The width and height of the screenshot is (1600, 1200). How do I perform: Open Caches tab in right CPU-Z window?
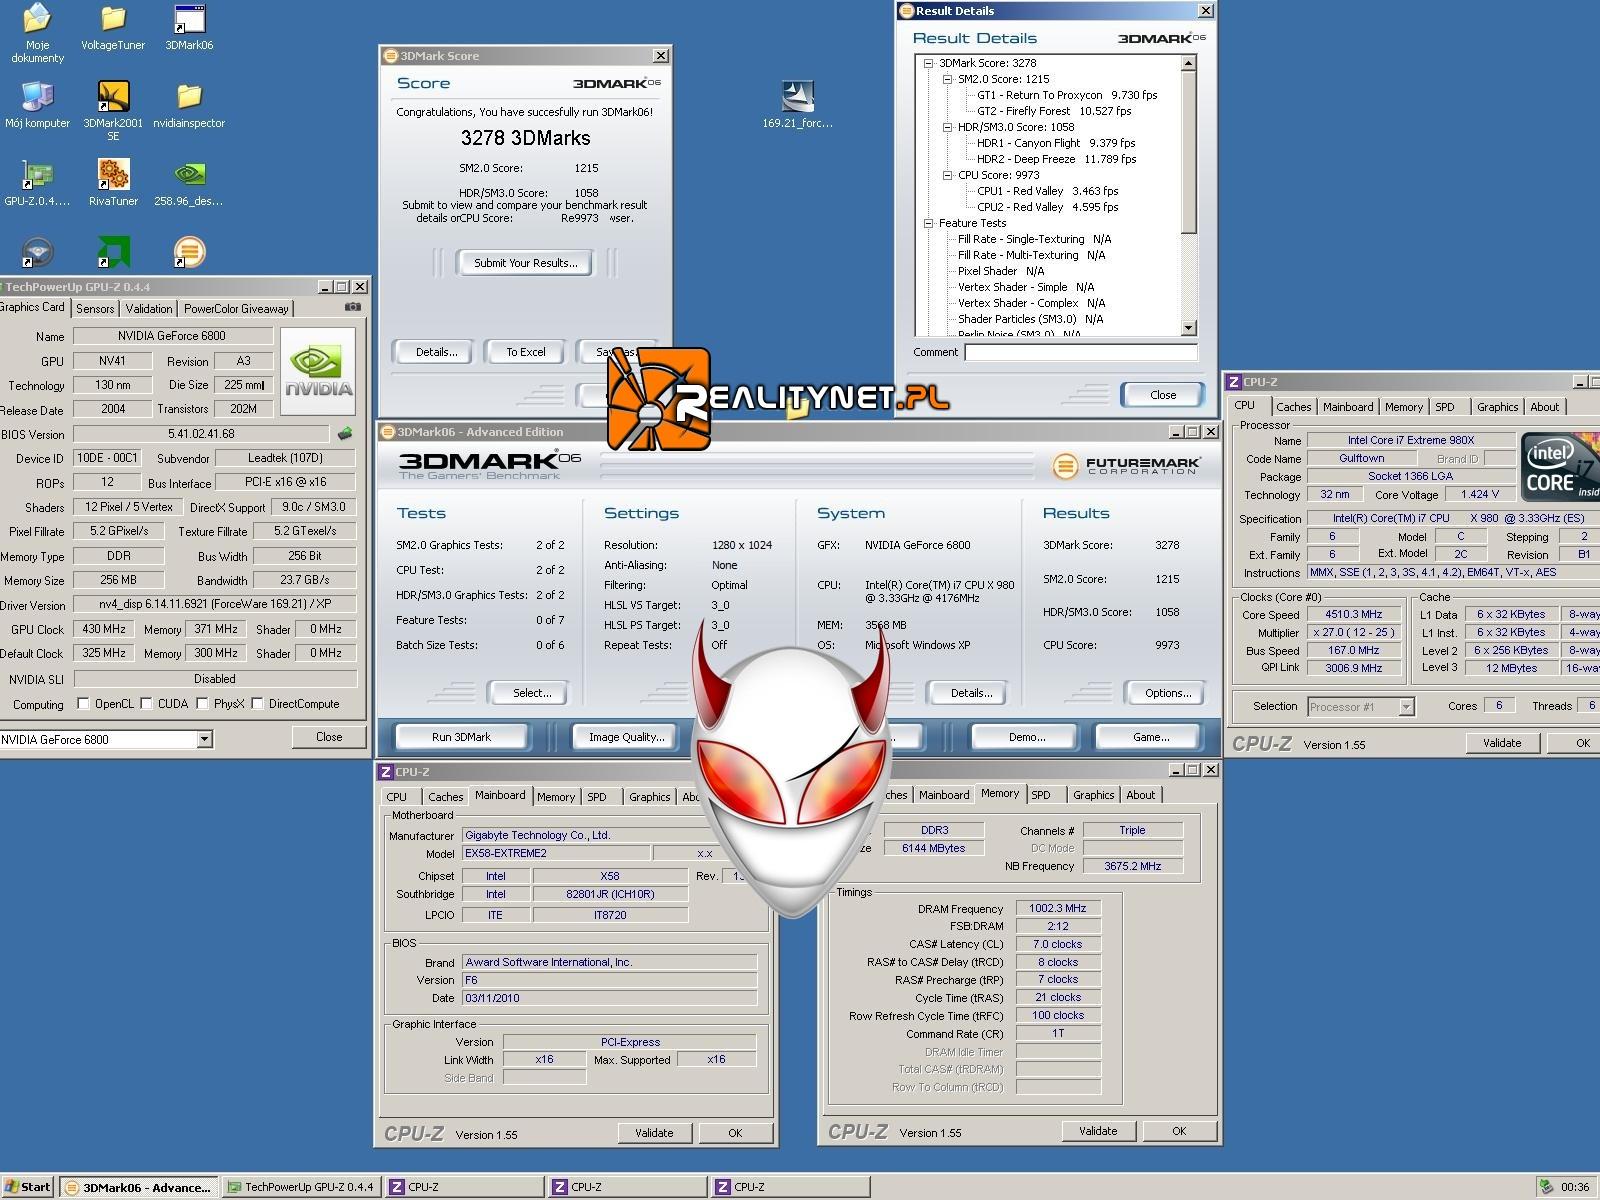[1293, 407]
